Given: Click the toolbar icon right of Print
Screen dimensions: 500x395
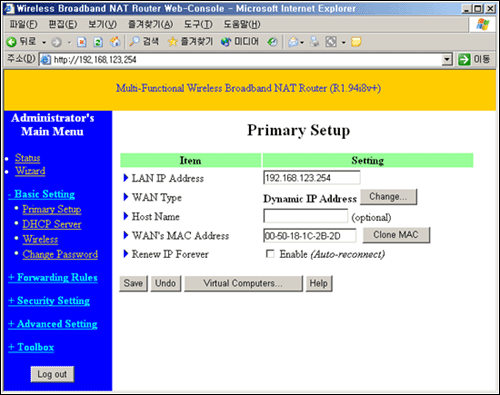Looking at the screenshot, I should [x=331, y=42].
